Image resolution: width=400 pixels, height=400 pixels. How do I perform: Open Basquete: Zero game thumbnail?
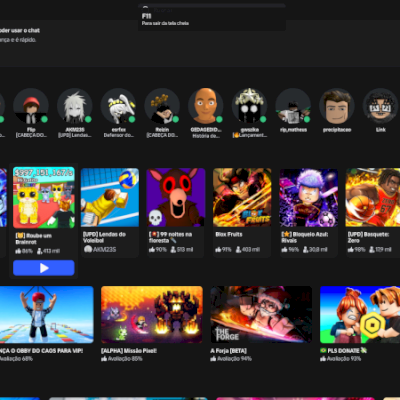pos(373,198)
